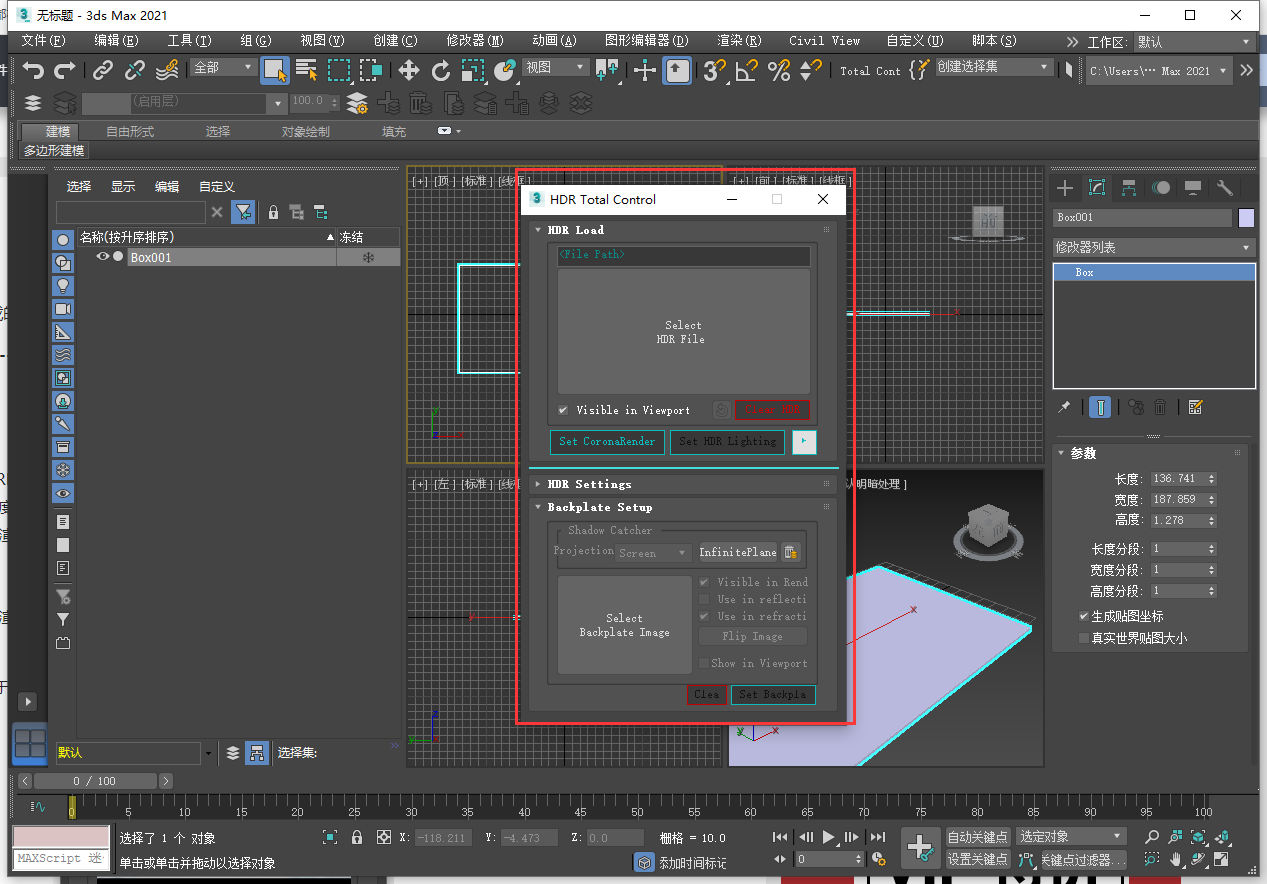
Task: Open Time Configuration icon
Action: (879, 859)
